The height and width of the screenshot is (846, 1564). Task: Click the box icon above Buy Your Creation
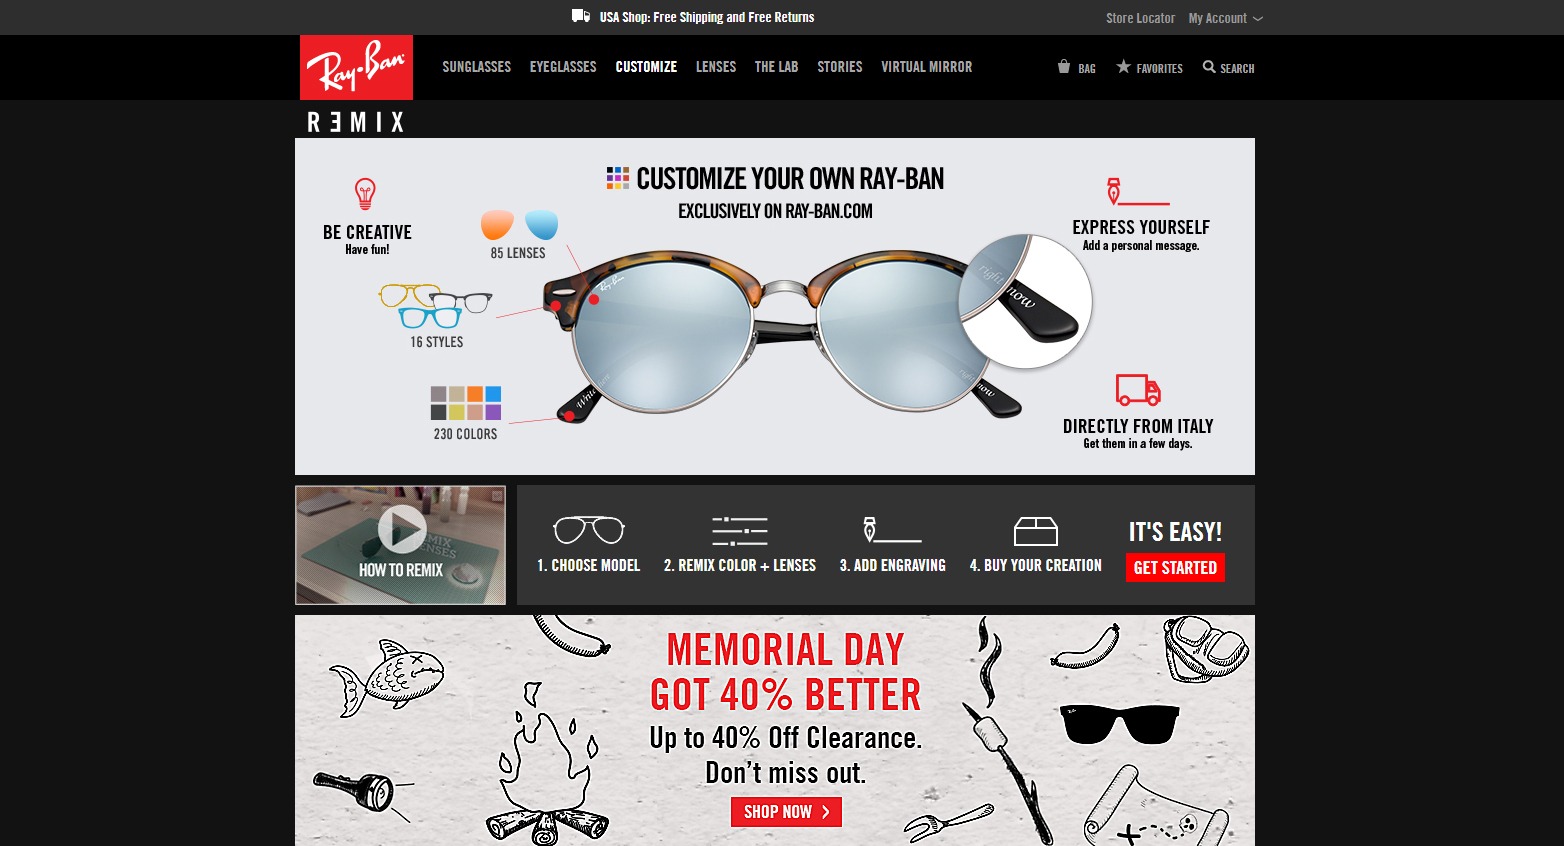tap(1035, 531)
